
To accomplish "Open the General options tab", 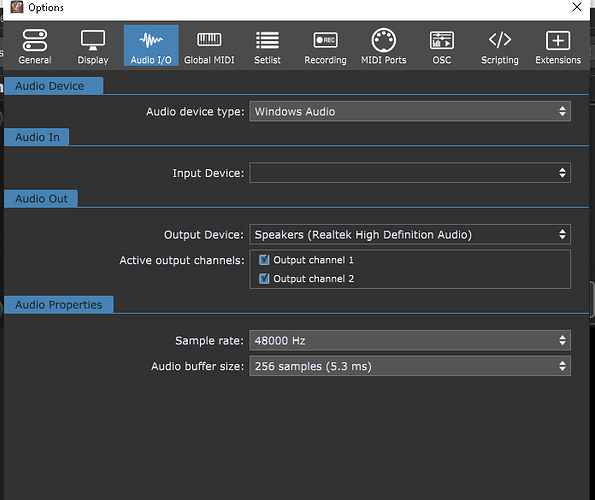I will pyautogui.click(x=35, y=46).
